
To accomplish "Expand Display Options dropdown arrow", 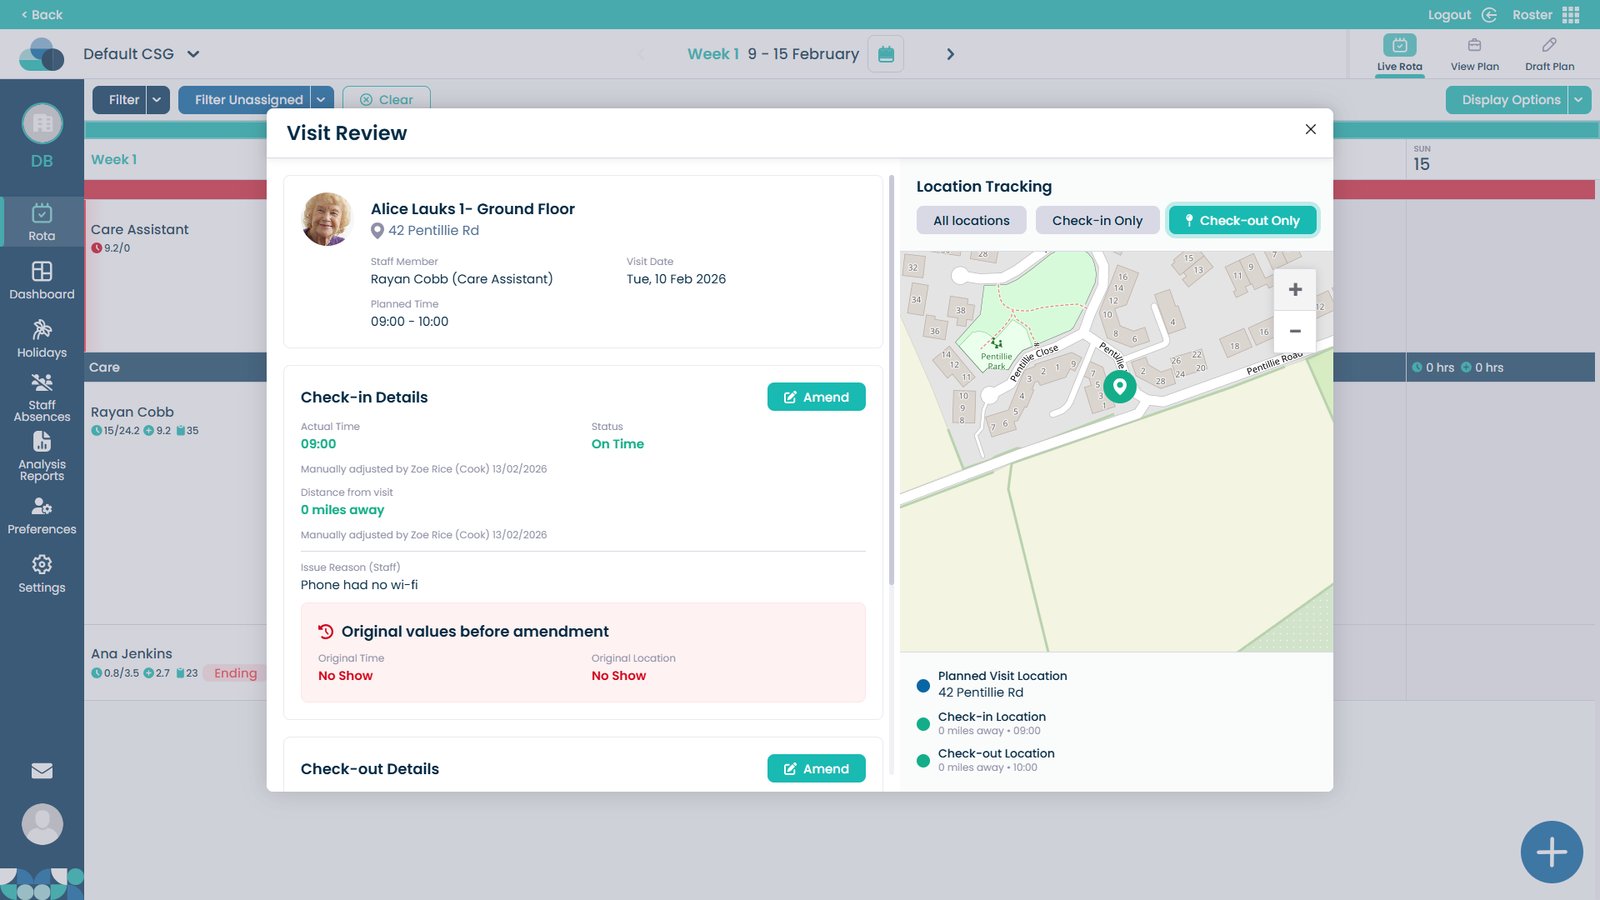I will (1578, 100).
